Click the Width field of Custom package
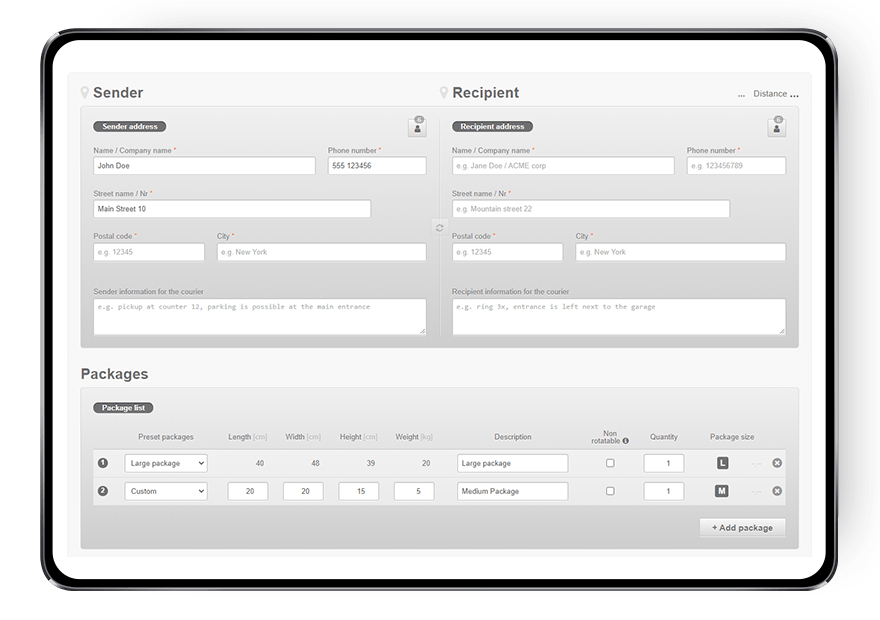Viewport: 880px width, 620px height. point(303,491)
